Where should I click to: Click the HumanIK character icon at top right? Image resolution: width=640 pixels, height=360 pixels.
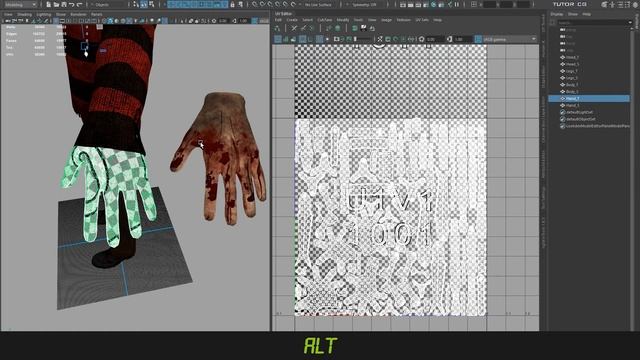click(x=613, y=4)
